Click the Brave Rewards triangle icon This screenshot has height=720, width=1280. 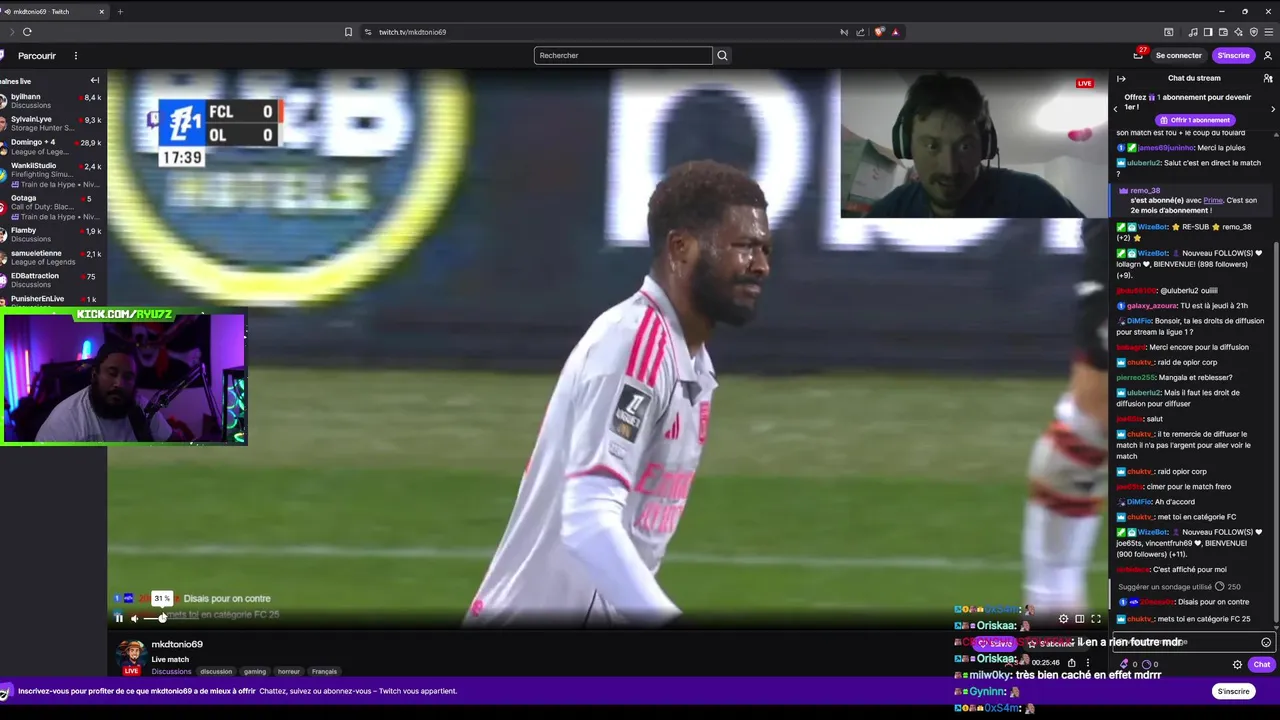(x=895, y=32)
